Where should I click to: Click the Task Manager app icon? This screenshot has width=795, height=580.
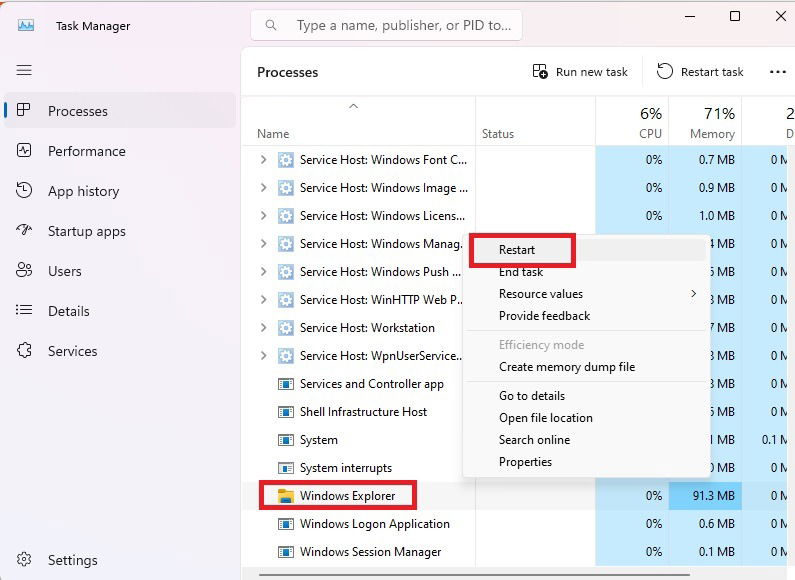click(26, 25)
